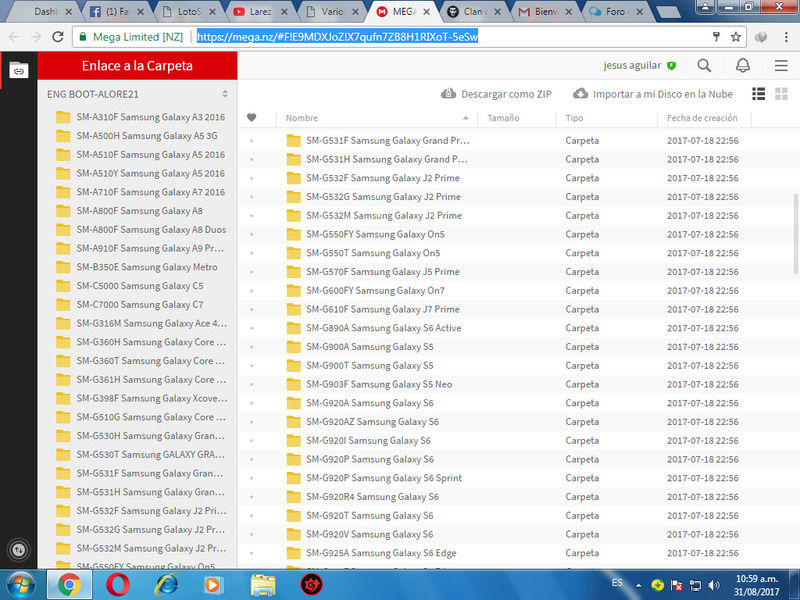
Task: Click favourite dot for SM-G550T Galaxy On5 row
Action: click(x=252, y=253)
